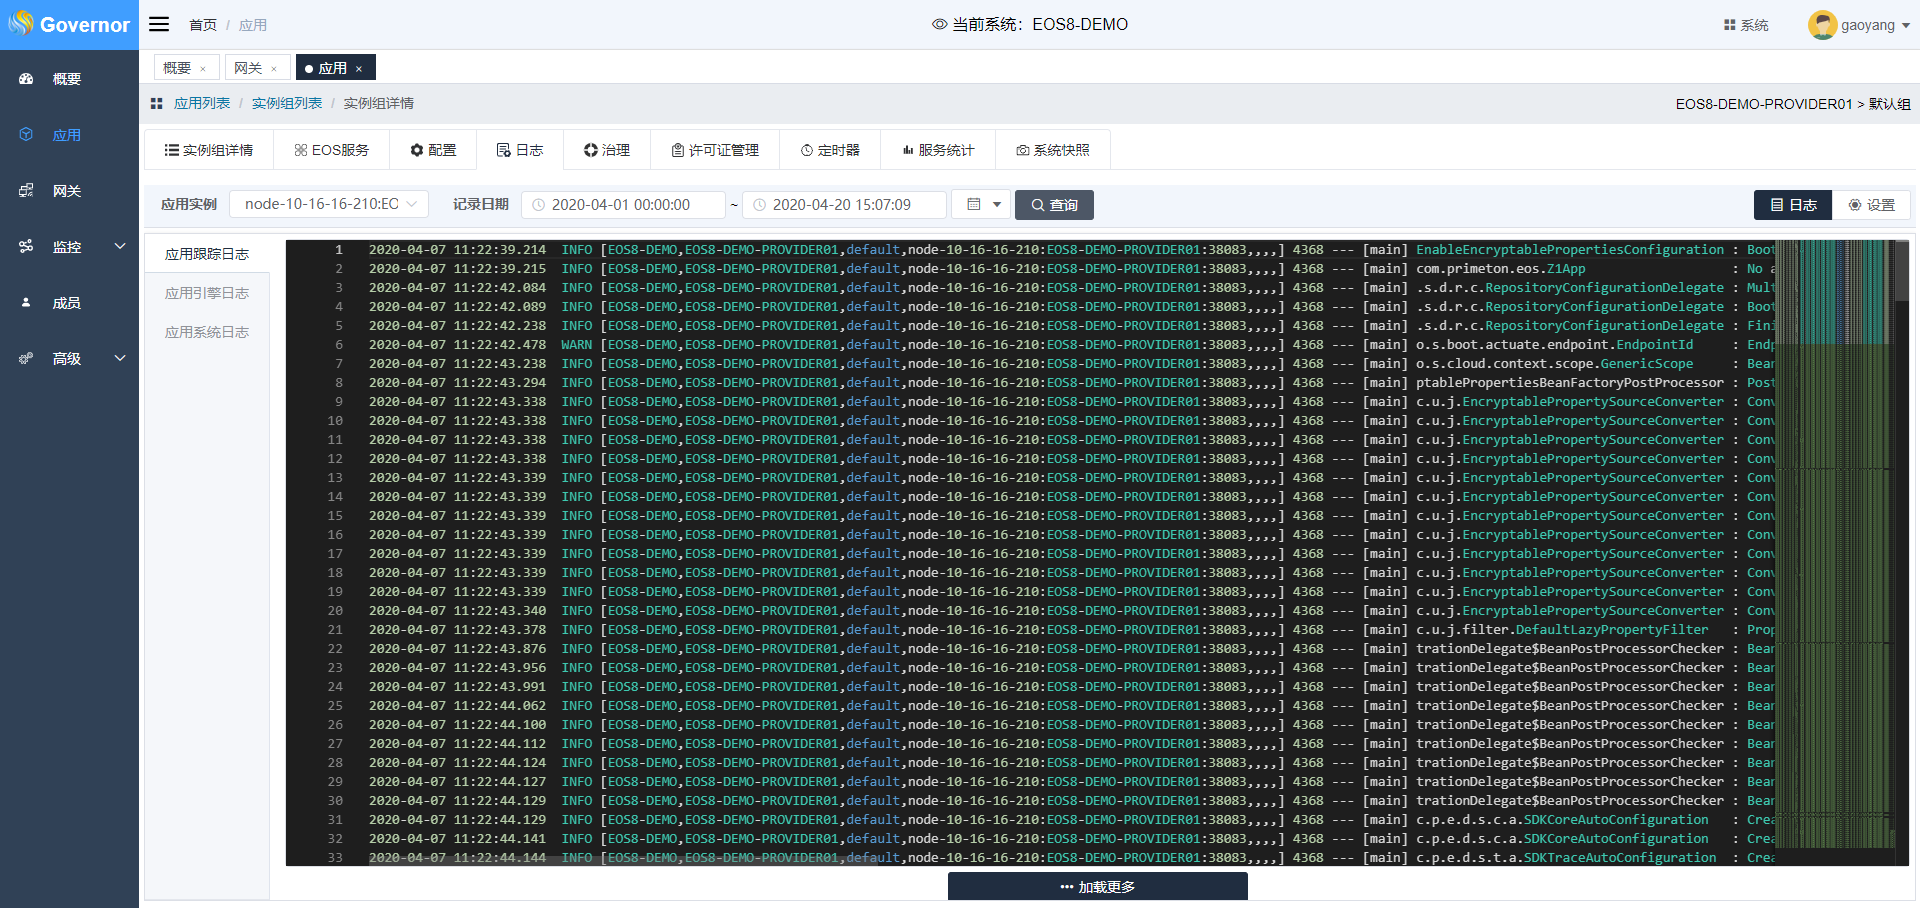The height and width of the screenshot is (908, 1920).
Task: Select 应用引擎日志 log type
Action: point(207,293)
